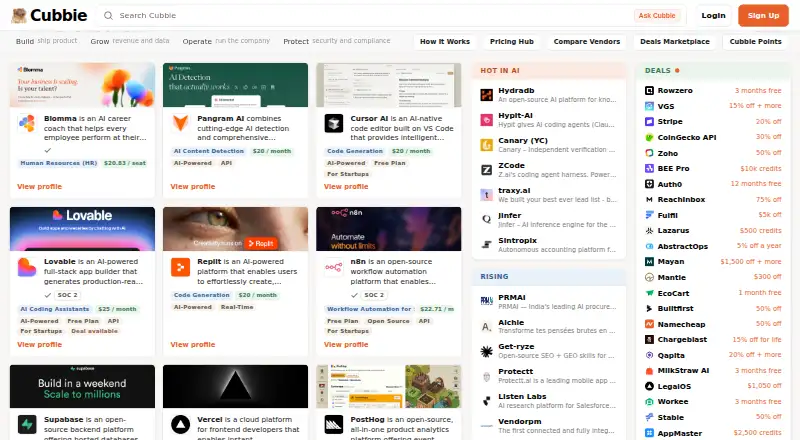The height and width of the screenshot is (440, 800).
Task: Open the Protect security and compliance menu
Action: tap(337, 41)
